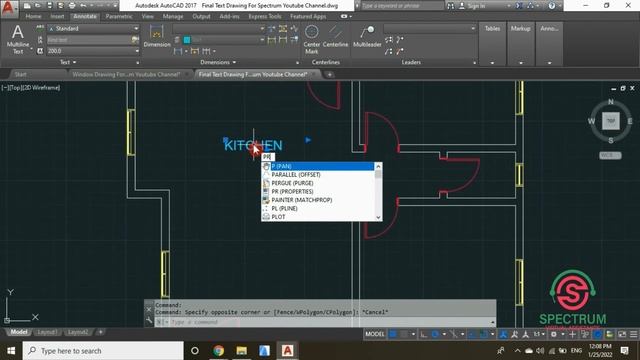
Task: Click the Workspace Switching gear icon
Action: coord(554,334)
